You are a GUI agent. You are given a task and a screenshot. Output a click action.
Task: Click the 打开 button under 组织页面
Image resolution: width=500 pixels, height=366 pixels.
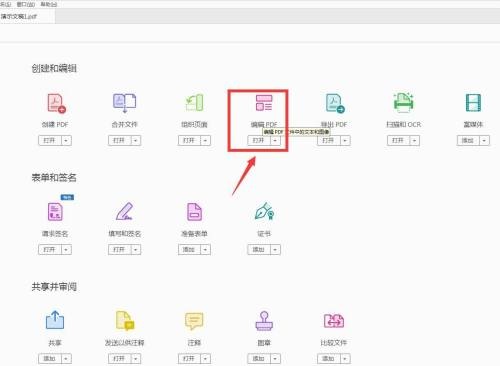coord(190,140)
